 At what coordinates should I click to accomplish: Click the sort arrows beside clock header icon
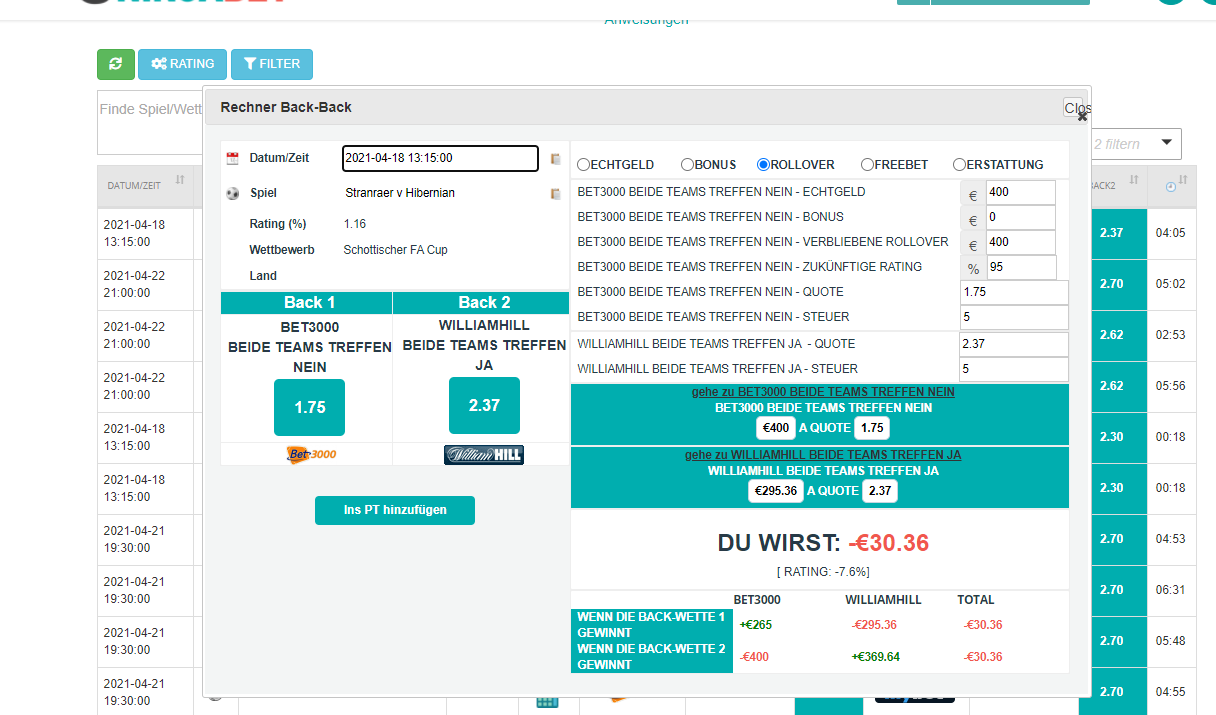click(x=1183, y=181)
